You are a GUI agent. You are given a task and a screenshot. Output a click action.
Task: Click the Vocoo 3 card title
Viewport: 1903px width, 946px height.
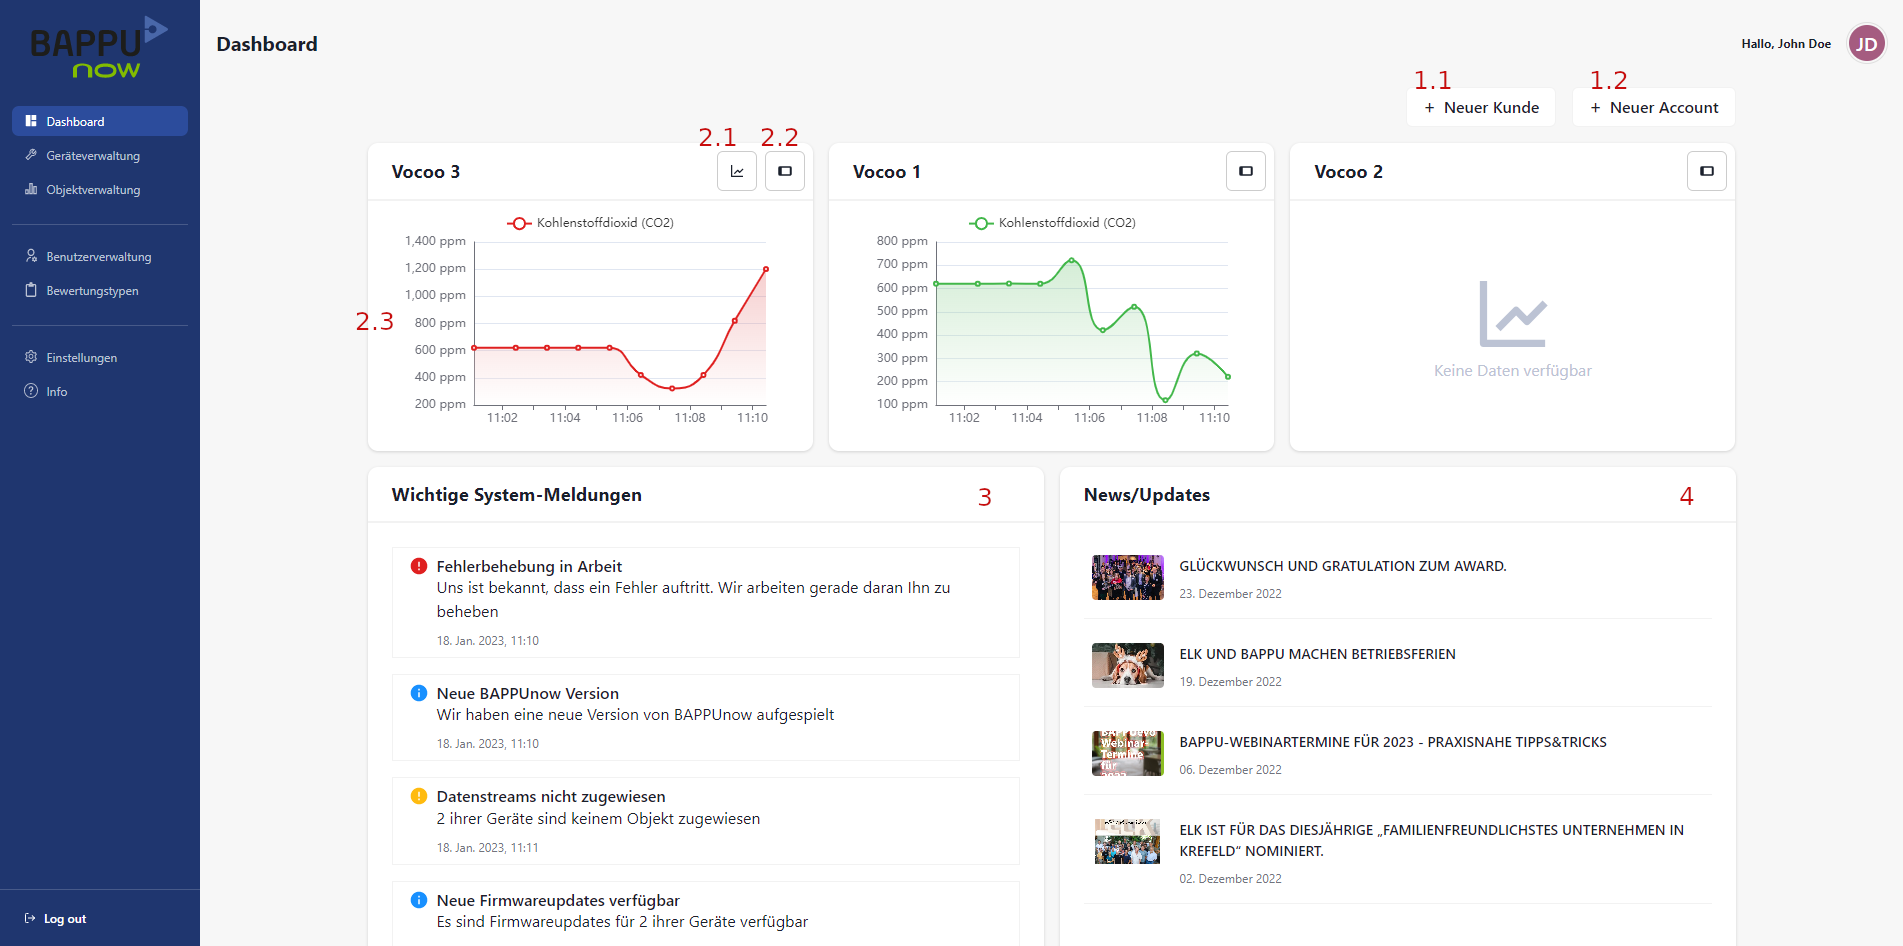pos(426,172)
